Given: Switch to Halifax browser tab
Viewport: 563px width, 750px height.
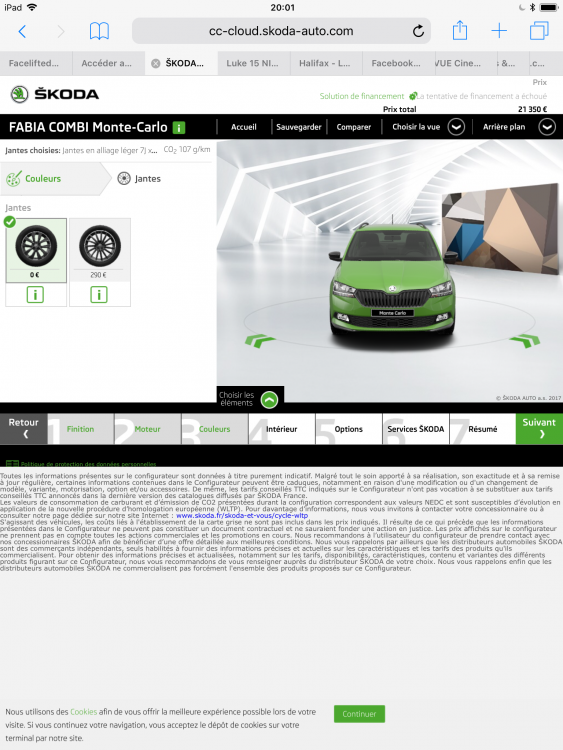Looking at the screenshot, I should click(x=326, y=63).
